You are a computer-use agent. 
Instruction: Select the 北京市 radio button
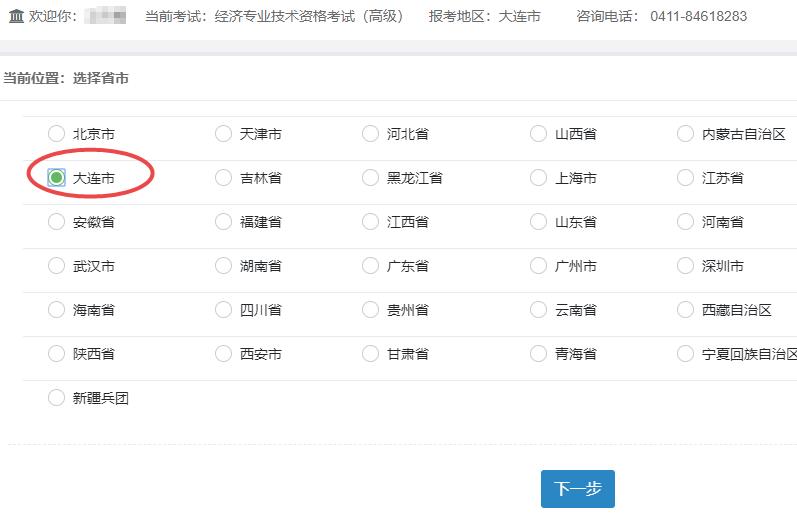(56, 134)
